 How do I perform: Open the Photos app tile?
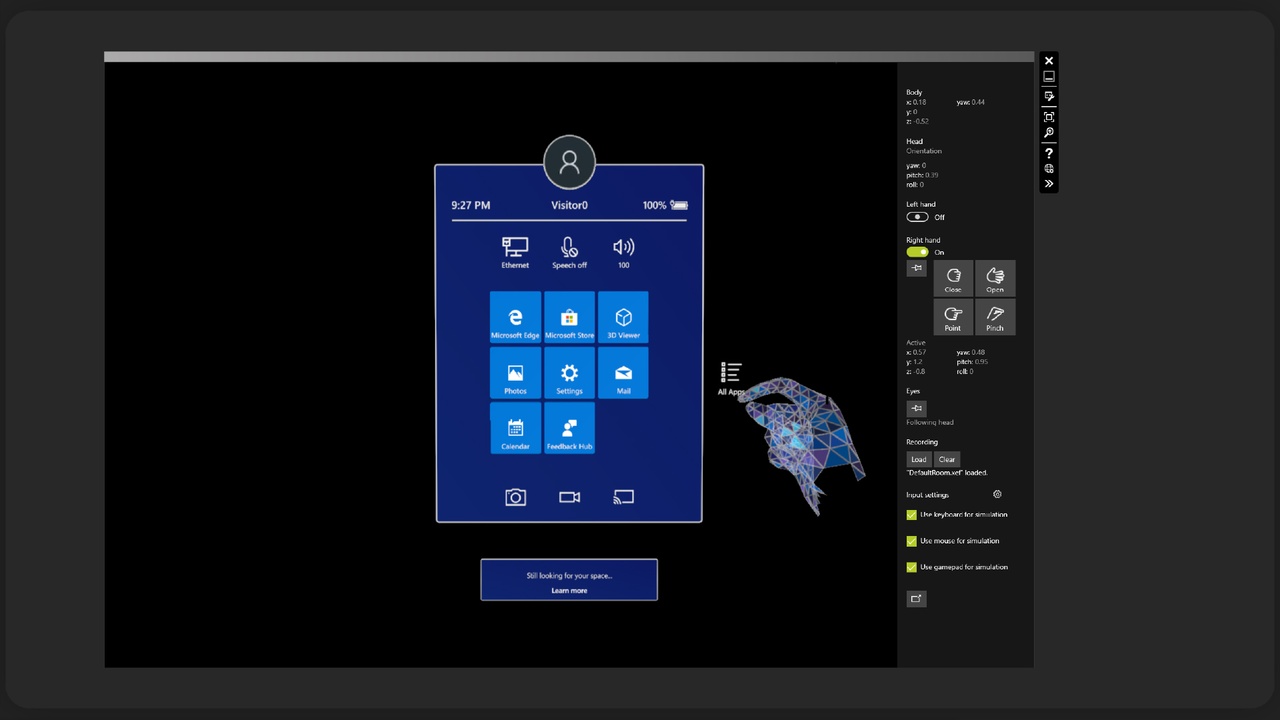(515, 373)
